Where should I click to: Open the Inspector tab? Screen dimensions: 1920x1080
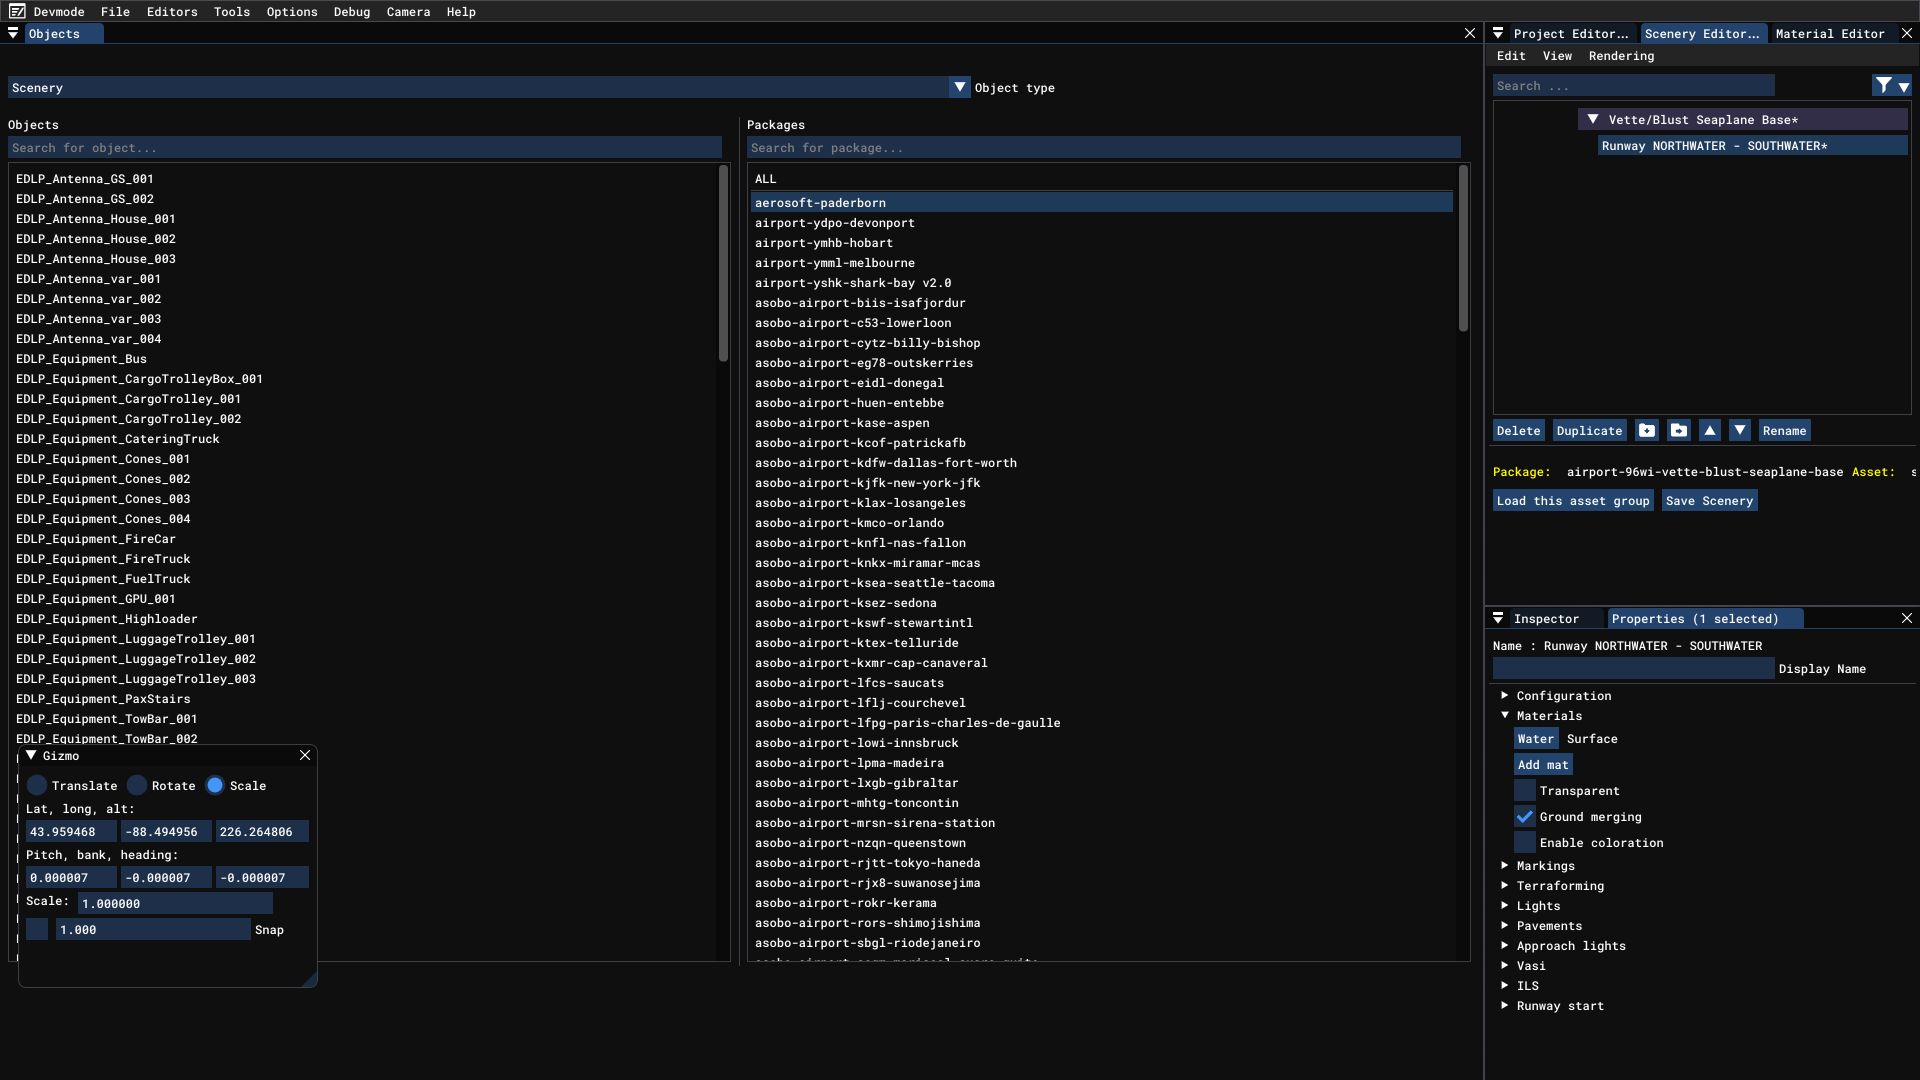1546,619
